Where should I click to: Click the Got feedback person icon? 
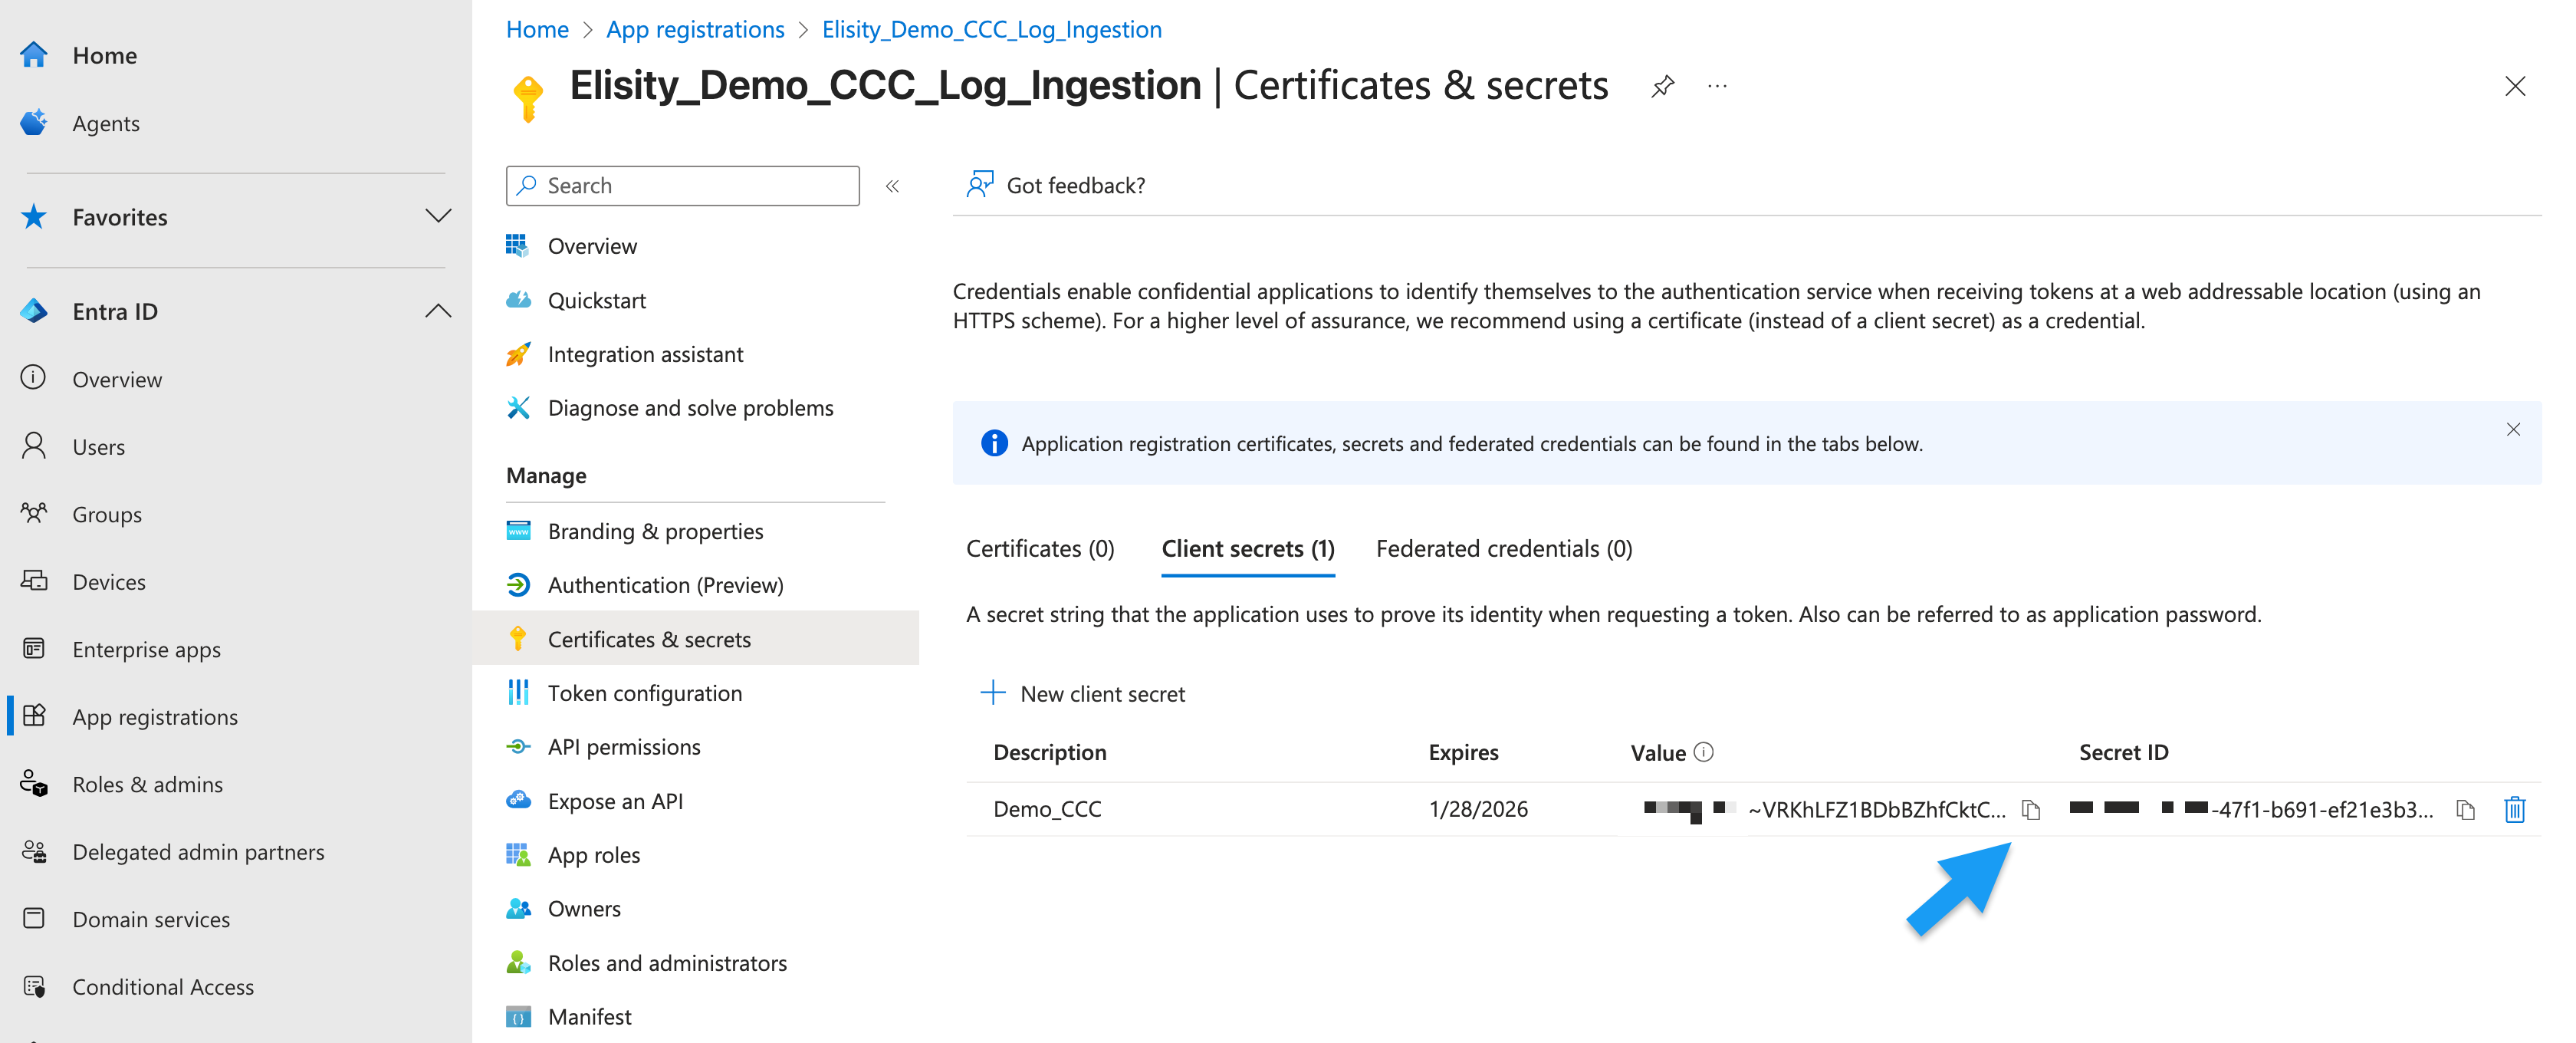980,185
